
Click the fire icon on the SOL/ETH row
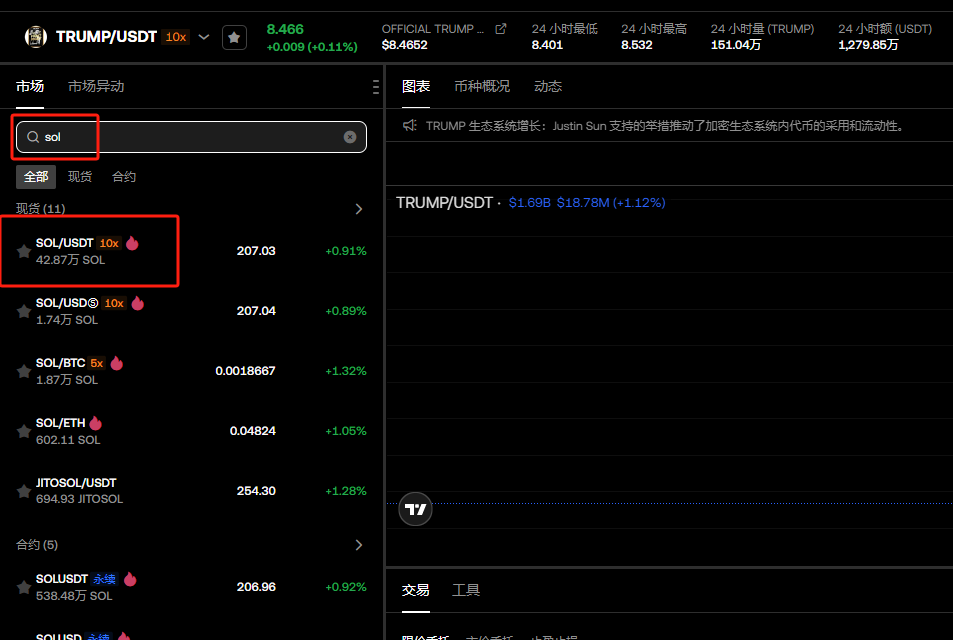pyautogui.click(x=95, y=423)
